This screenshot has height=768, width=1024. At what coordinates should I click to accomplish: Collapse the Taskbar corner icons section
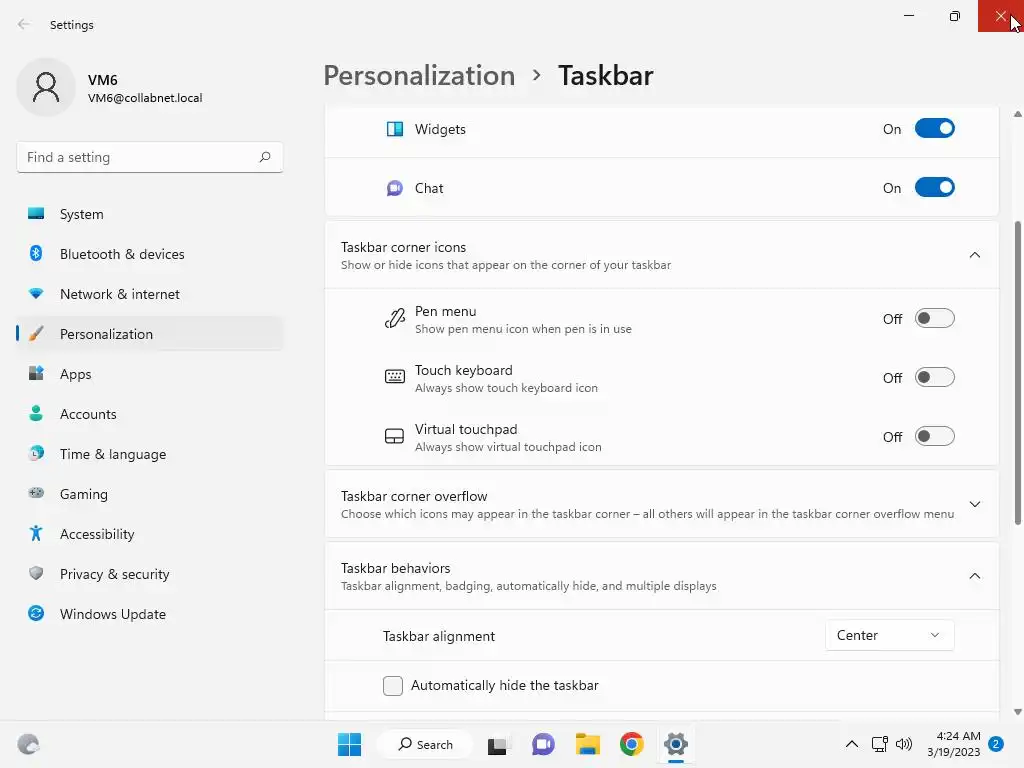(x=974, y=255)
